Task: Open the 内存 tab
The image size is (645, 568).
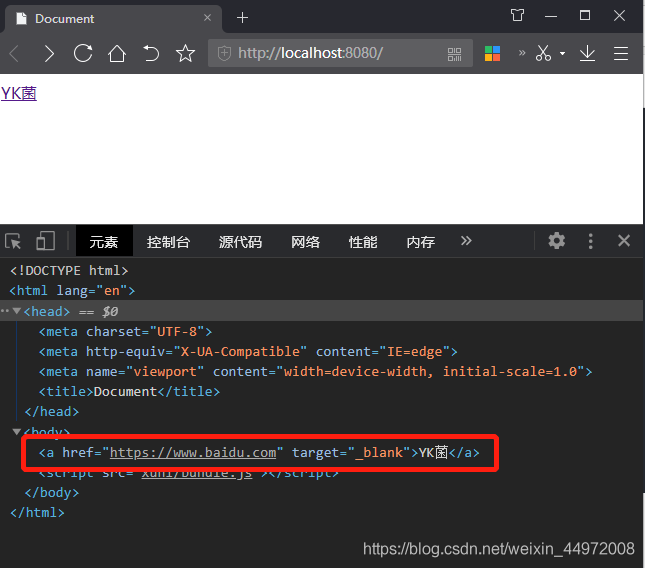Action: pos(420,242)
